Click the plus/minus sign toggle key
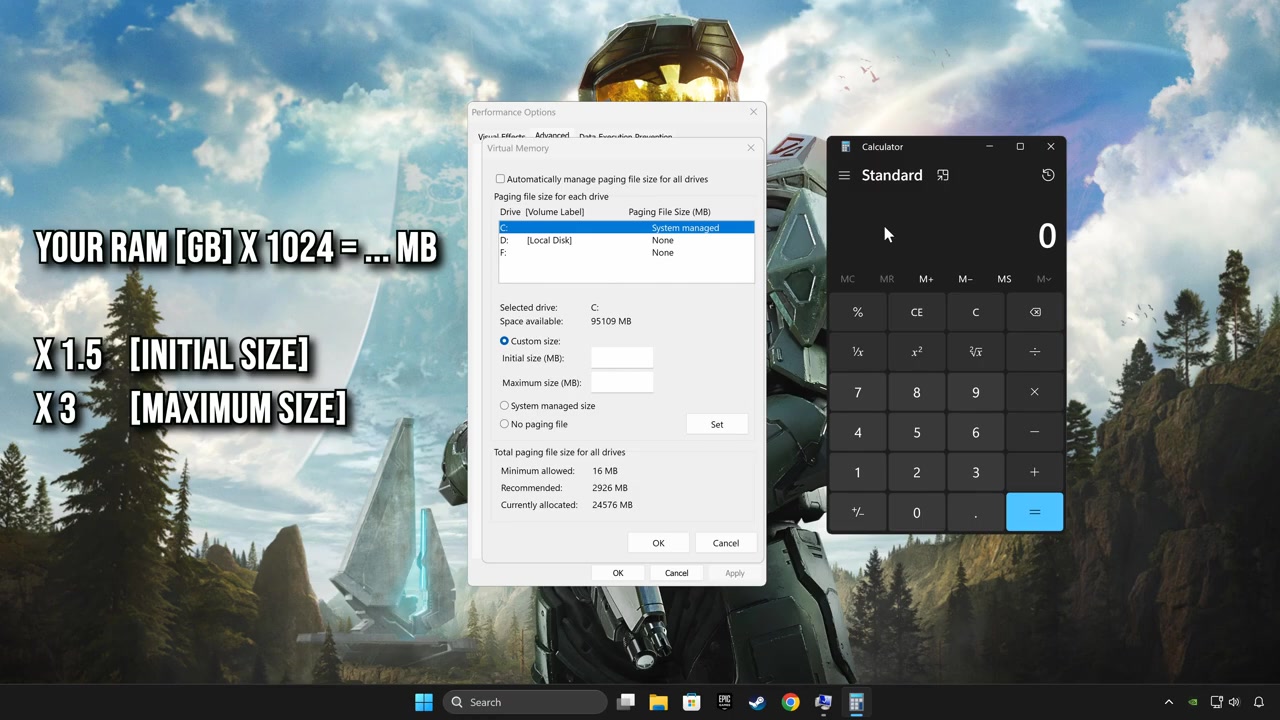Image resolution: width=1280 pixels, height=720 pixels. (x=858, y=512)
